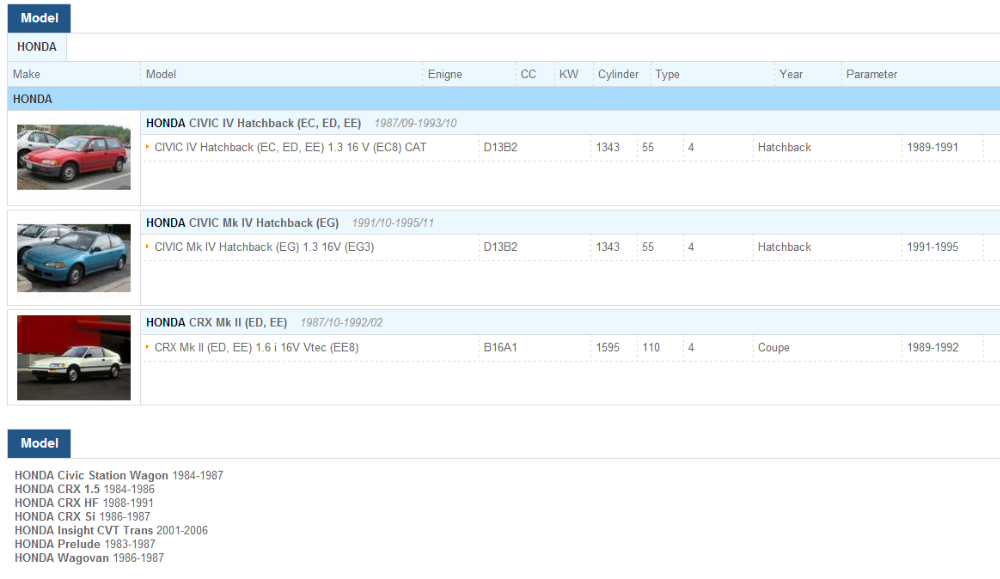Click arrow bullet beside CRX Mk II 1.6 i

point(148,347)
